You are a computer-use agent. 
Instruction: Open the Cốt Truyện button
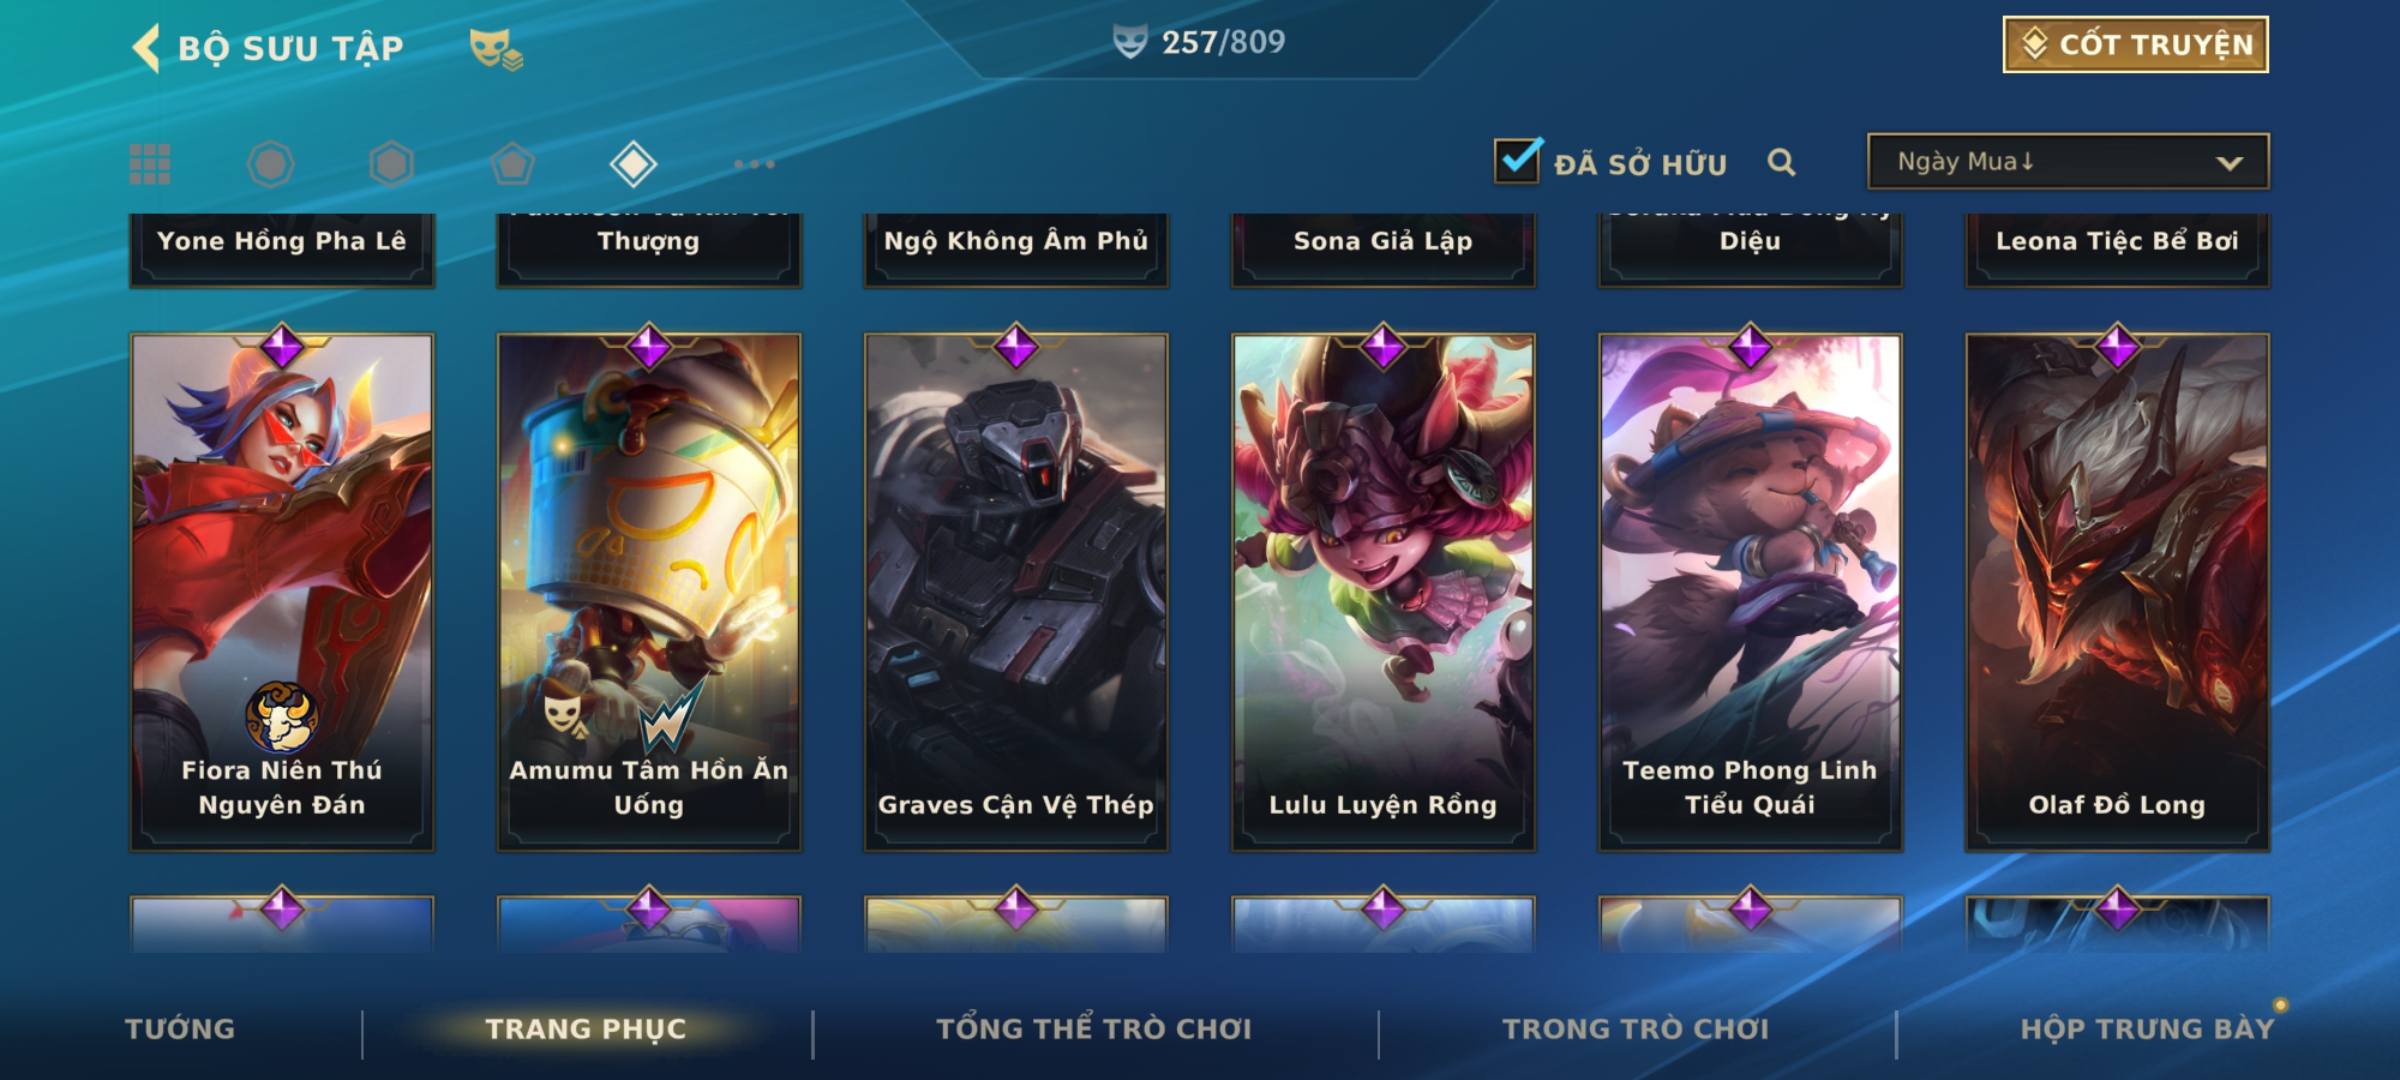pyautogui.click(x=2135, y=45)
